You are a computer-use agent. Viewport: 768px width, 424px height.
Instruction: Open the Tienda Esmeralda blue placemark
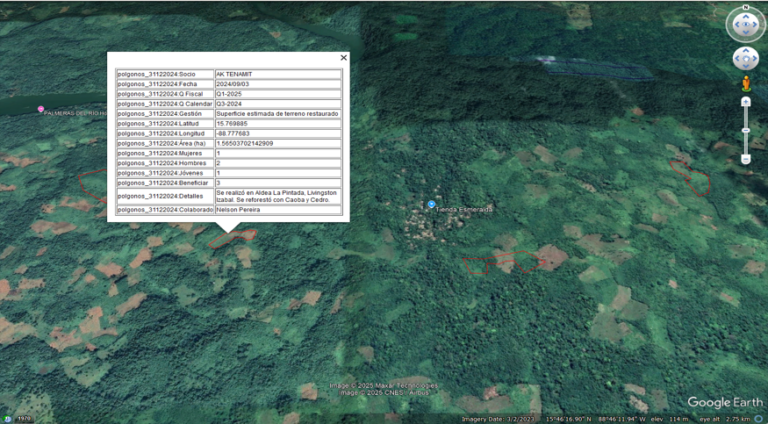coord(431,204)
